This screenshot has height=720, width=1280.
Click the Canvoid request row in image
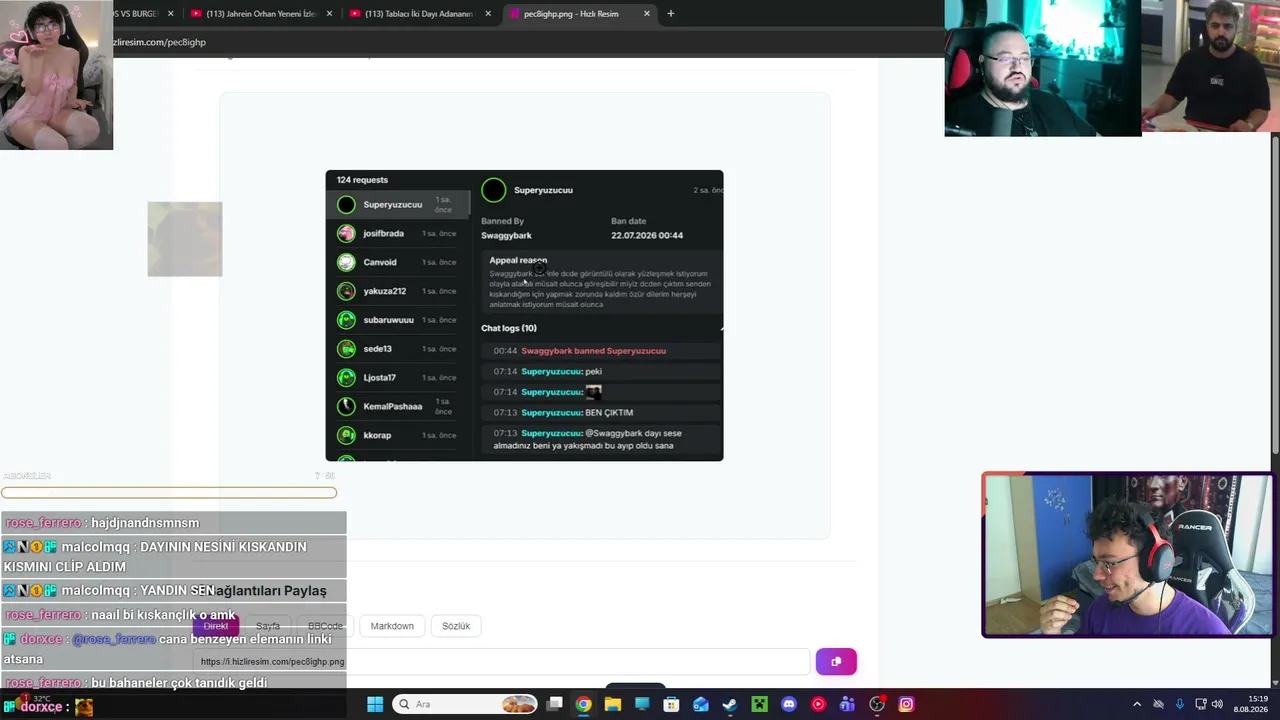pos(398,263)
